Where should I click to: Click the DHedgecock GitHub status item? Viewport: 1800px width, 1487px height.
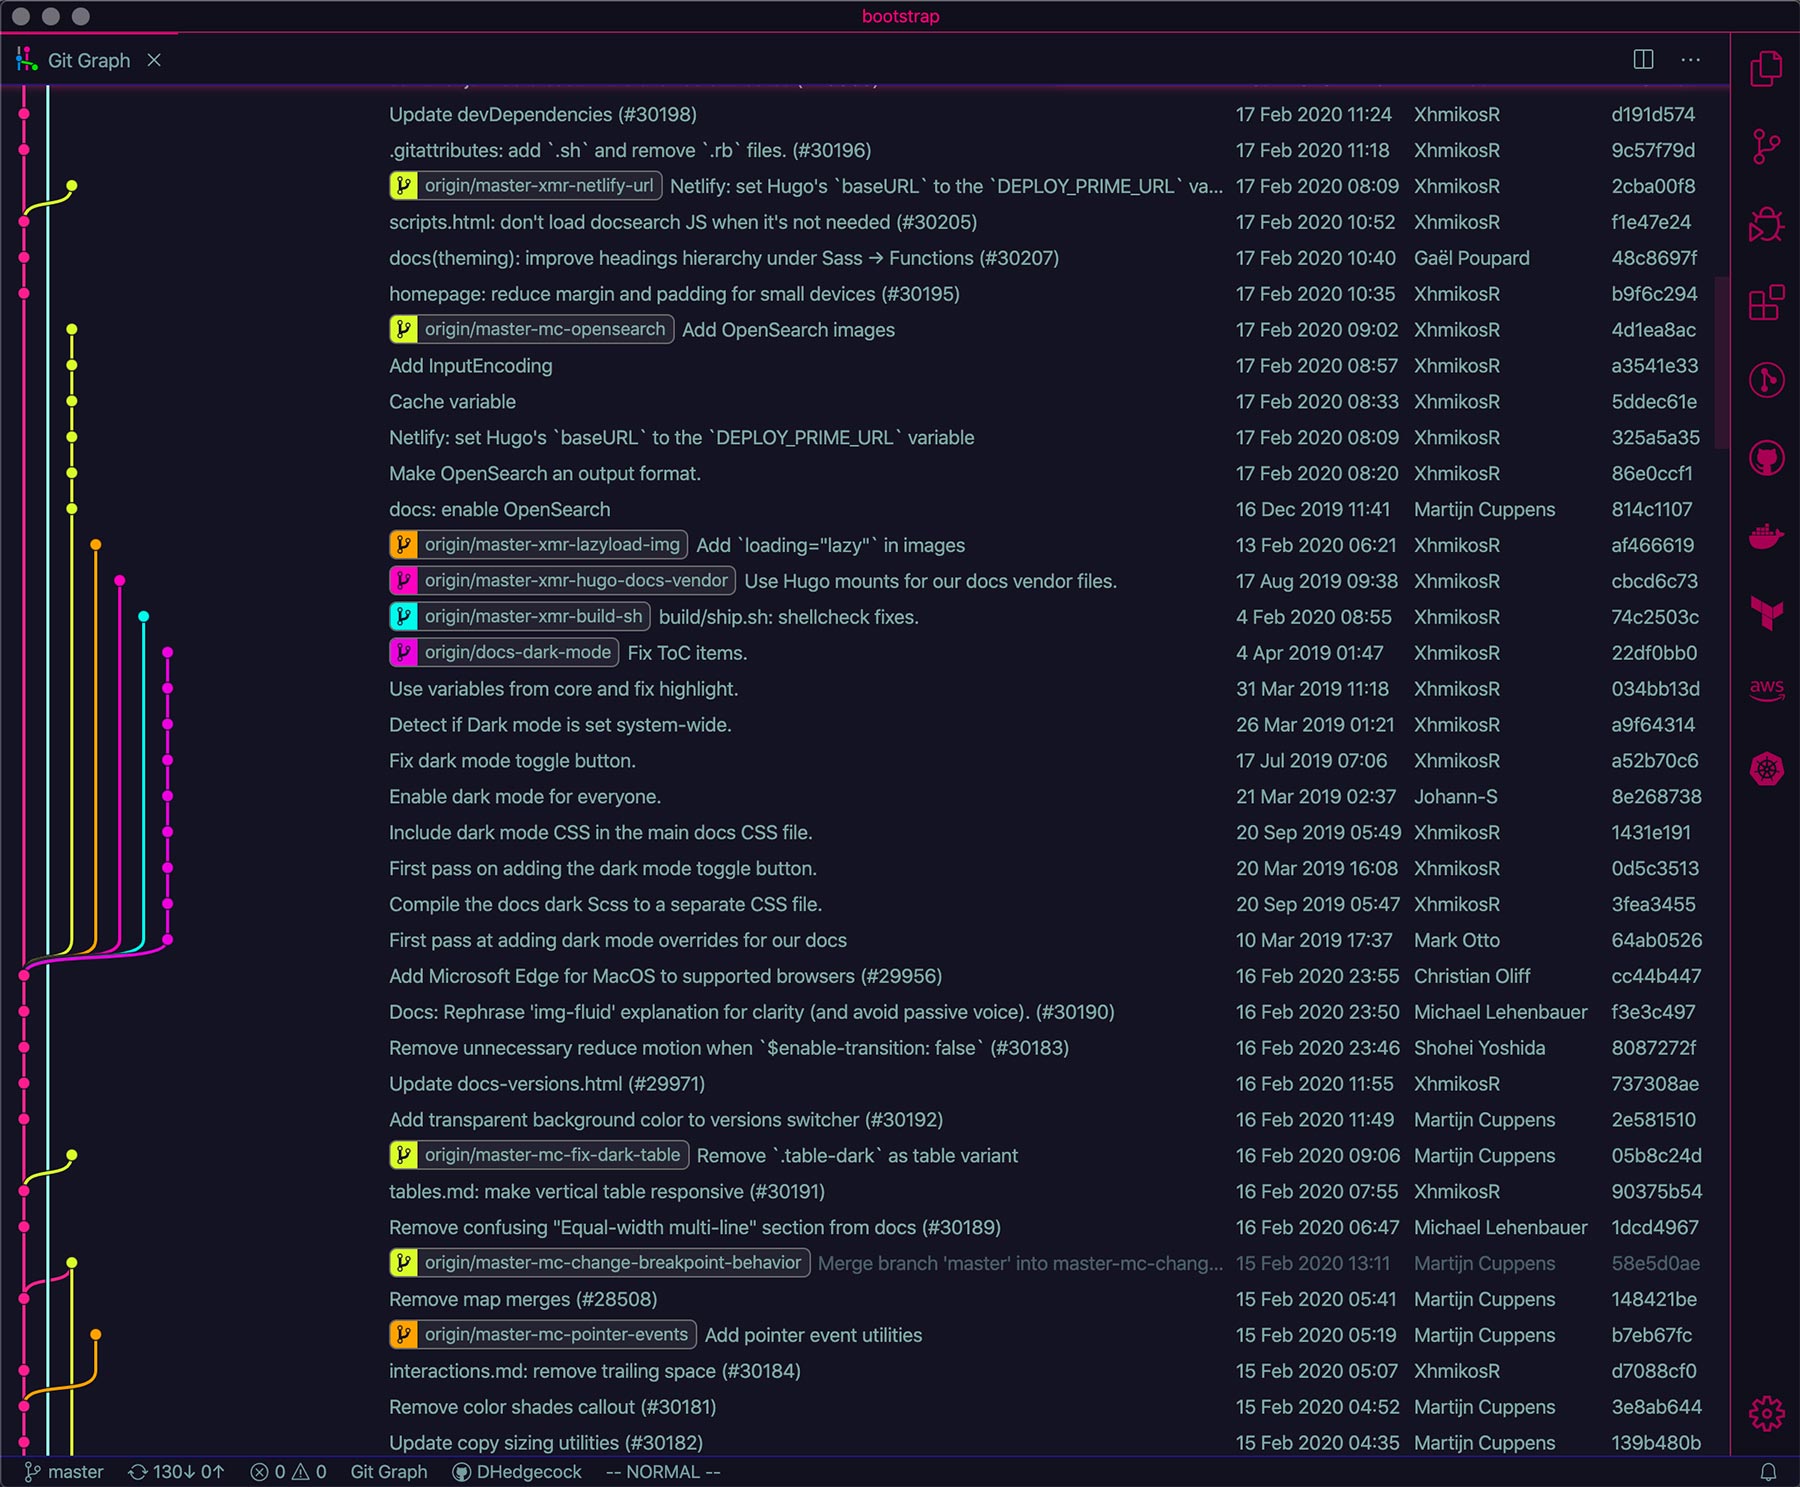point(517,1472)
